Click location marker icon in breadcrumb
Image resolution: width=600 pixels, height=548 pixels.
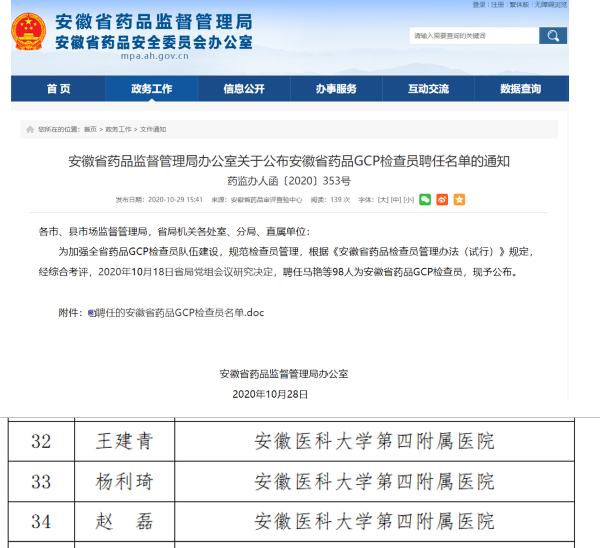coord(30,129)
